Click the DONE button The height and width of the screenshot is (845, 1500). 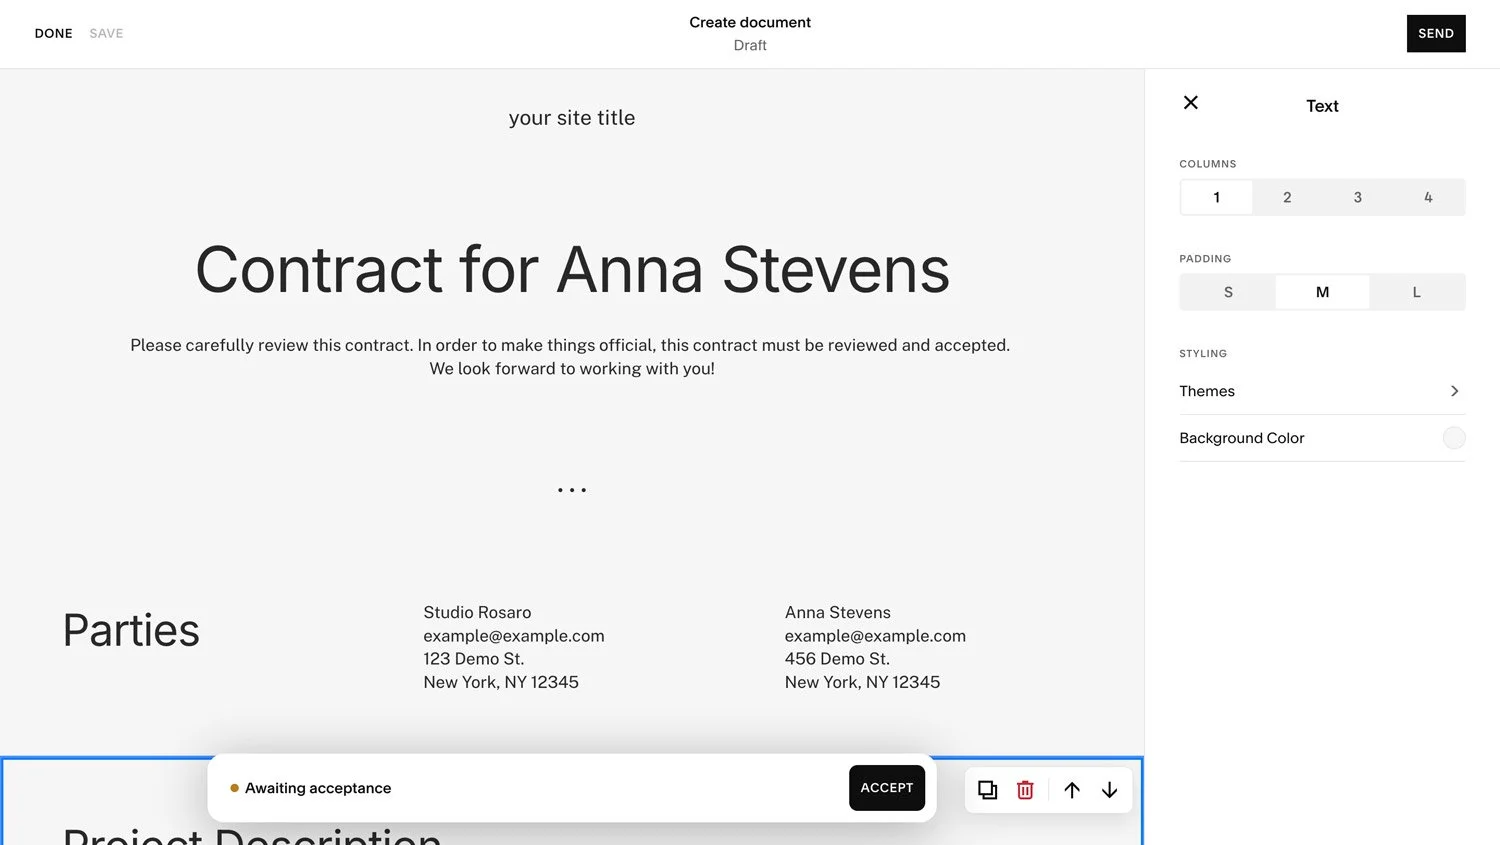[x=54, y=33]
